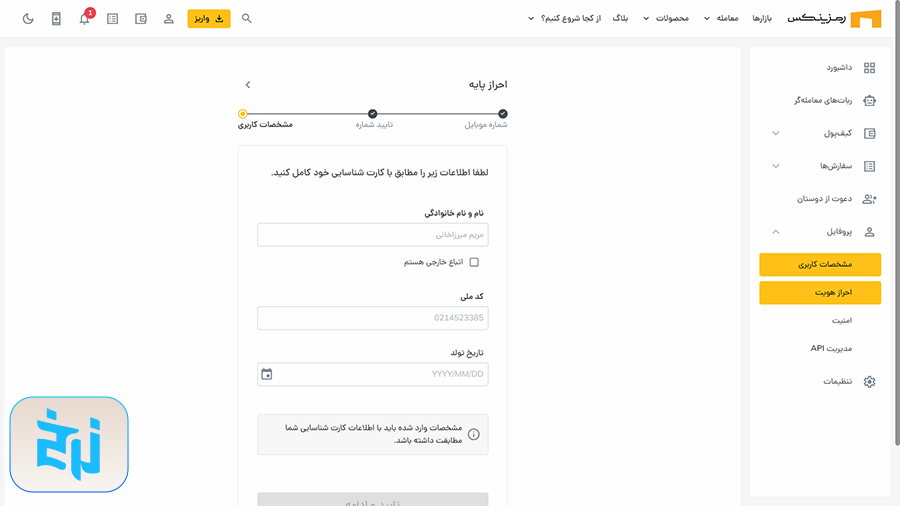
Task: Check the foreign national (اتباع خارجی هستم) checkbox
Action: pos(474,262)
